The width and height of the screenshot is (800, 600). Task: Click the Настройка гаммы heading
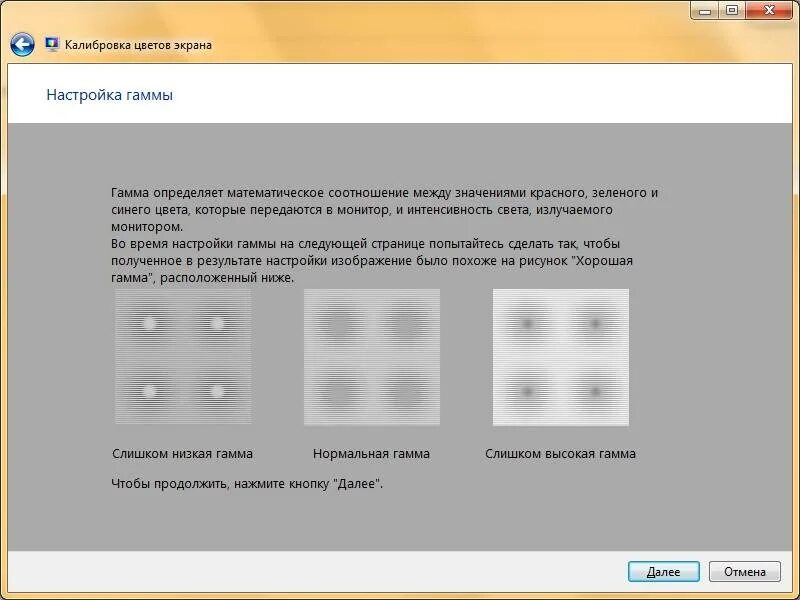pos(110,95)
